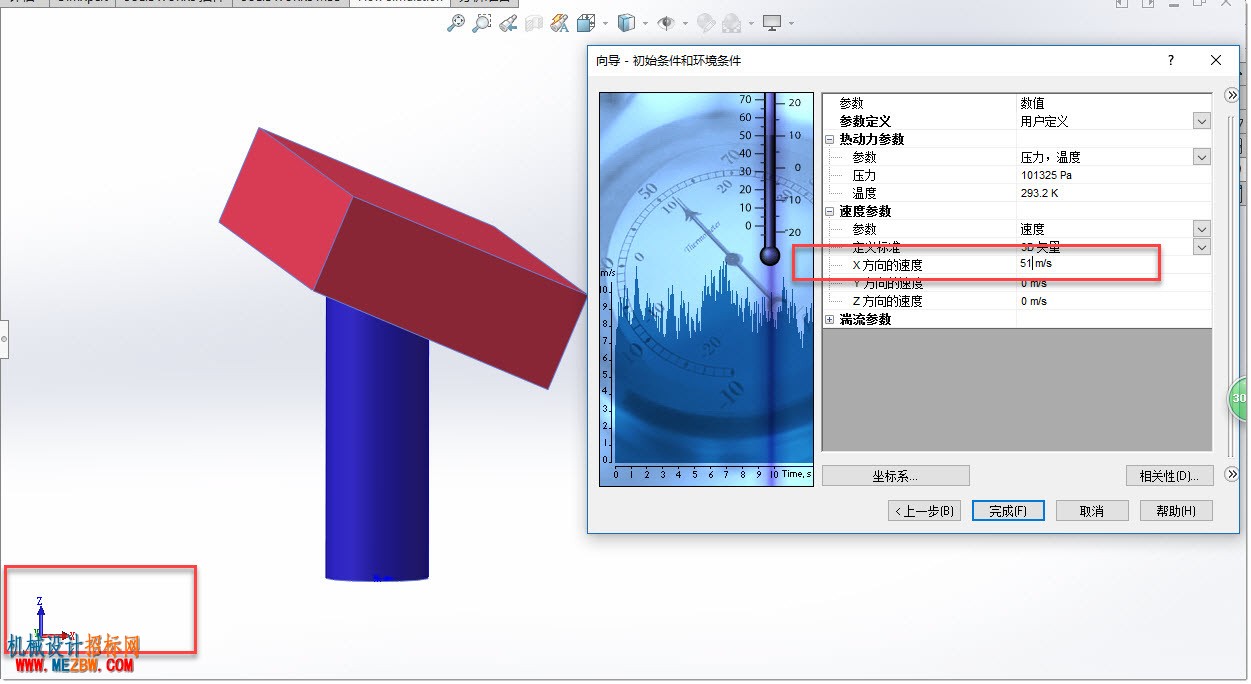Image resolution: width=1251 pixels, height=684 pixels.
Task: Click the Apply Scene icon
Action: [x=732, y=22]
